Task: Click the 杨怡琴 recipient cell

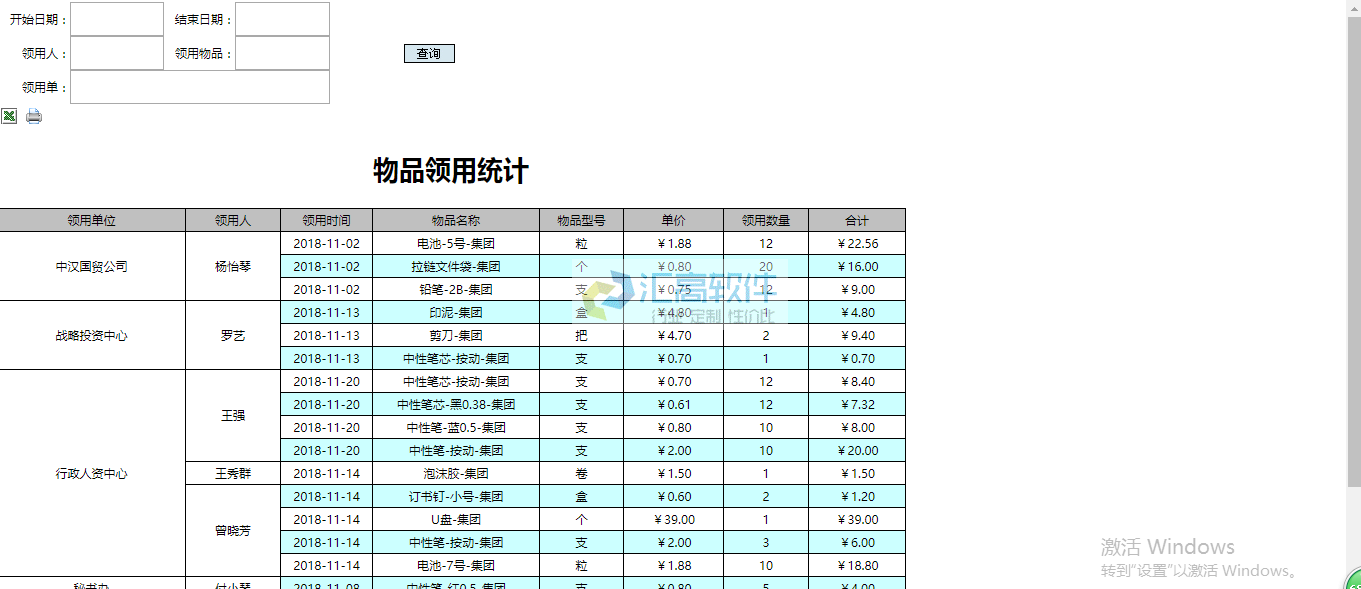Action: click(x=233, y=267)
